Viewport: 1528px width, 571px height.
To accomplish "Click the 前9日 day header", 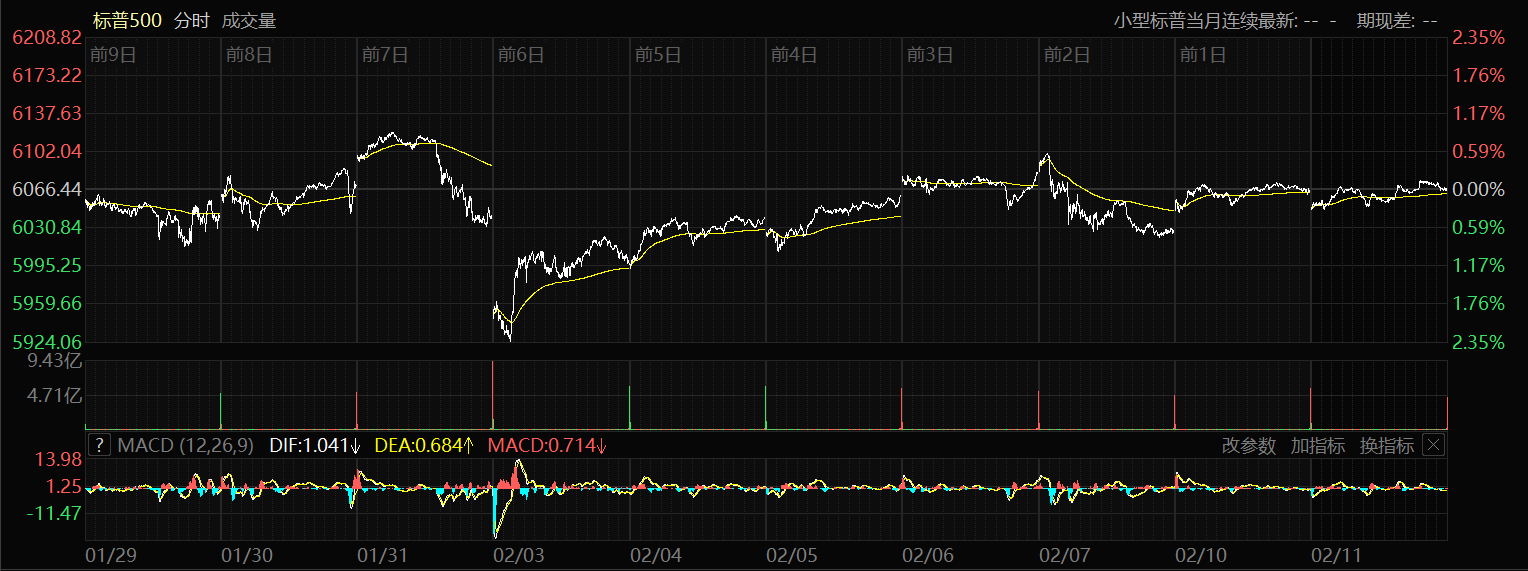I will point(113,55).
